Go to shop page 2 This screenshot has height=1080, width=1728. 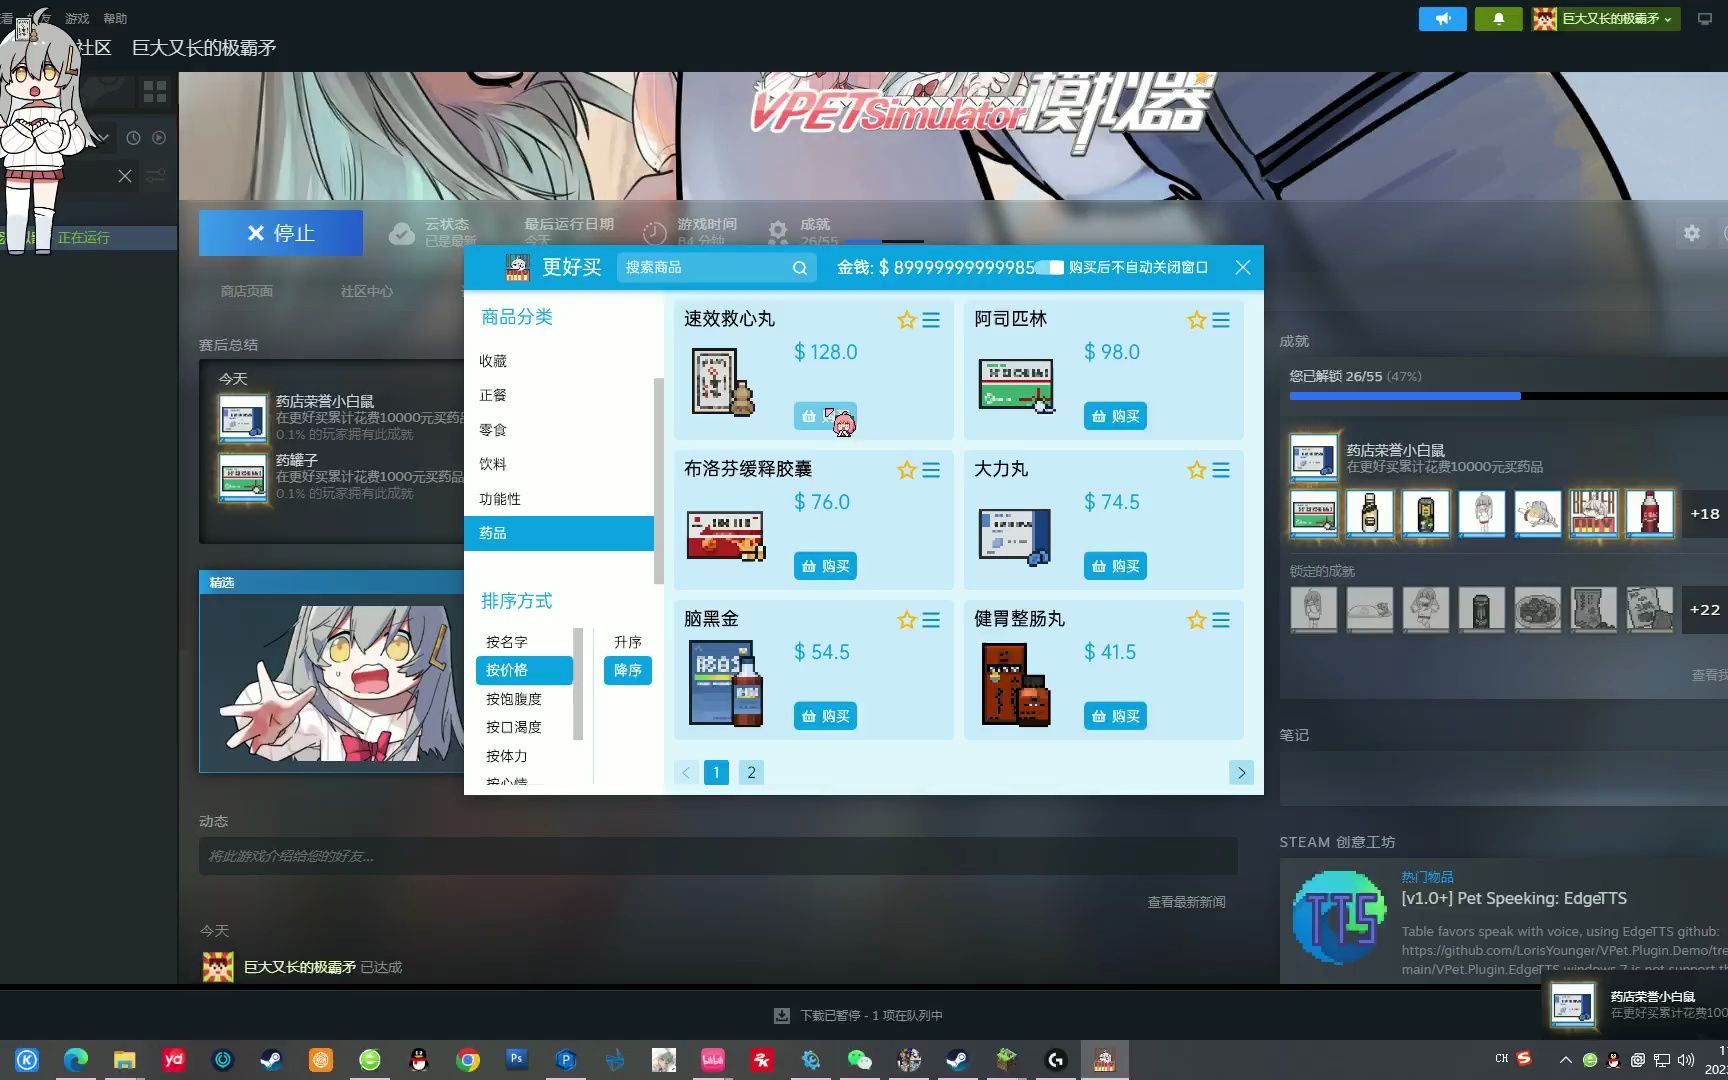tap(751, 772)
